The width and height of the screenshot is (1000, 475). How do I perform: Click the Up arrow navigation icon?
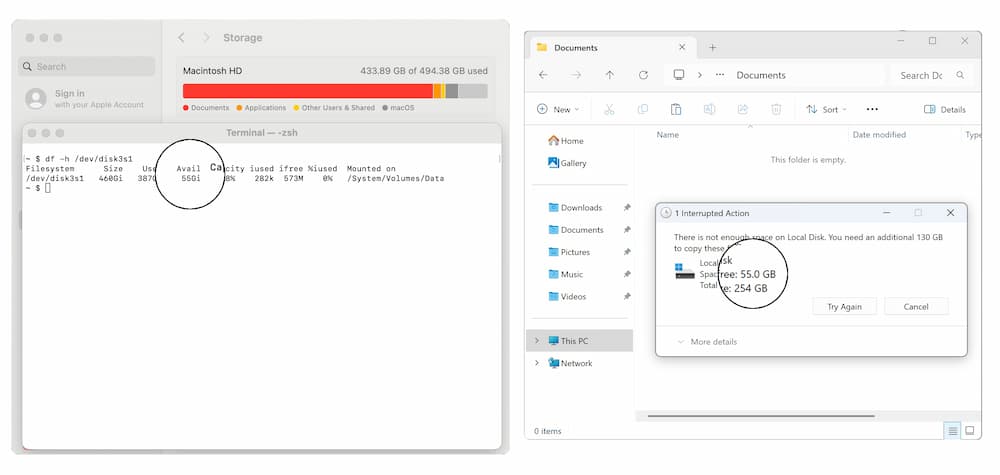609,75
